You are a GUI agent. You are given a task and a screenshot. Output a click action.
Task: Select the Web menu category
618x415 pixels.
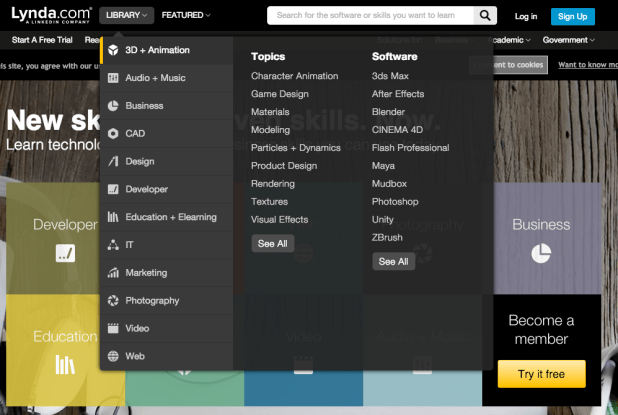pos(166,356)
